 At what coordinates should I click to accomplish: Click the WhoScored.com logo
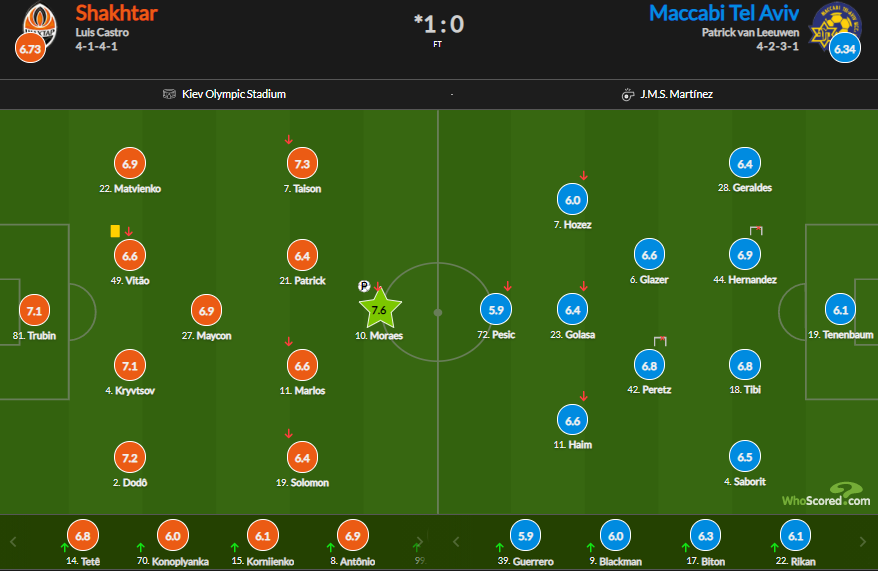tap(825, 496)
